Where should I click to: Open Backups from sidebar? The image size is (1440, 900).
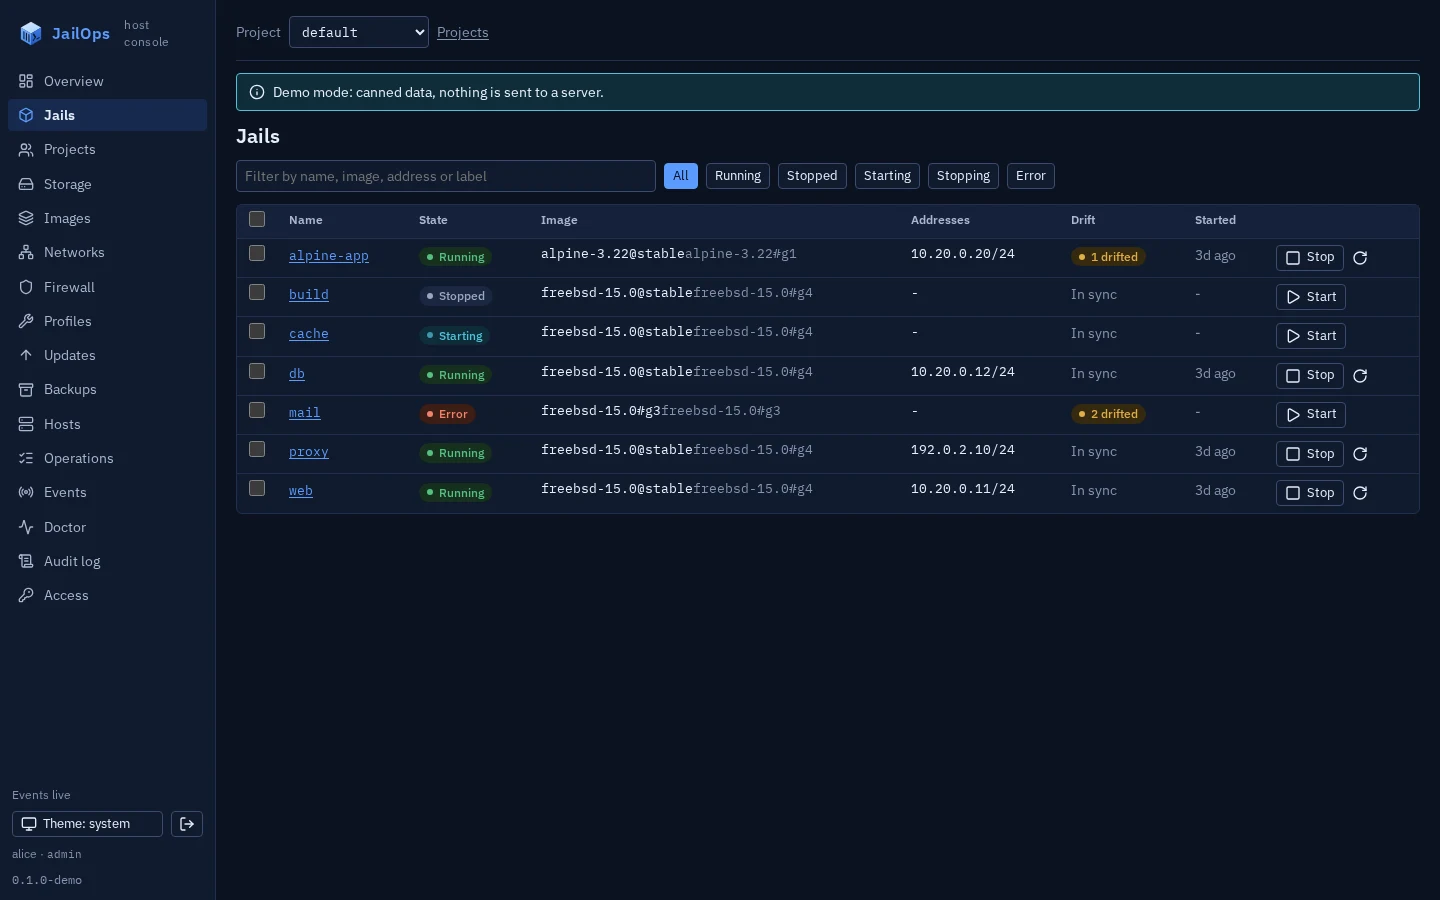[107, 389]
